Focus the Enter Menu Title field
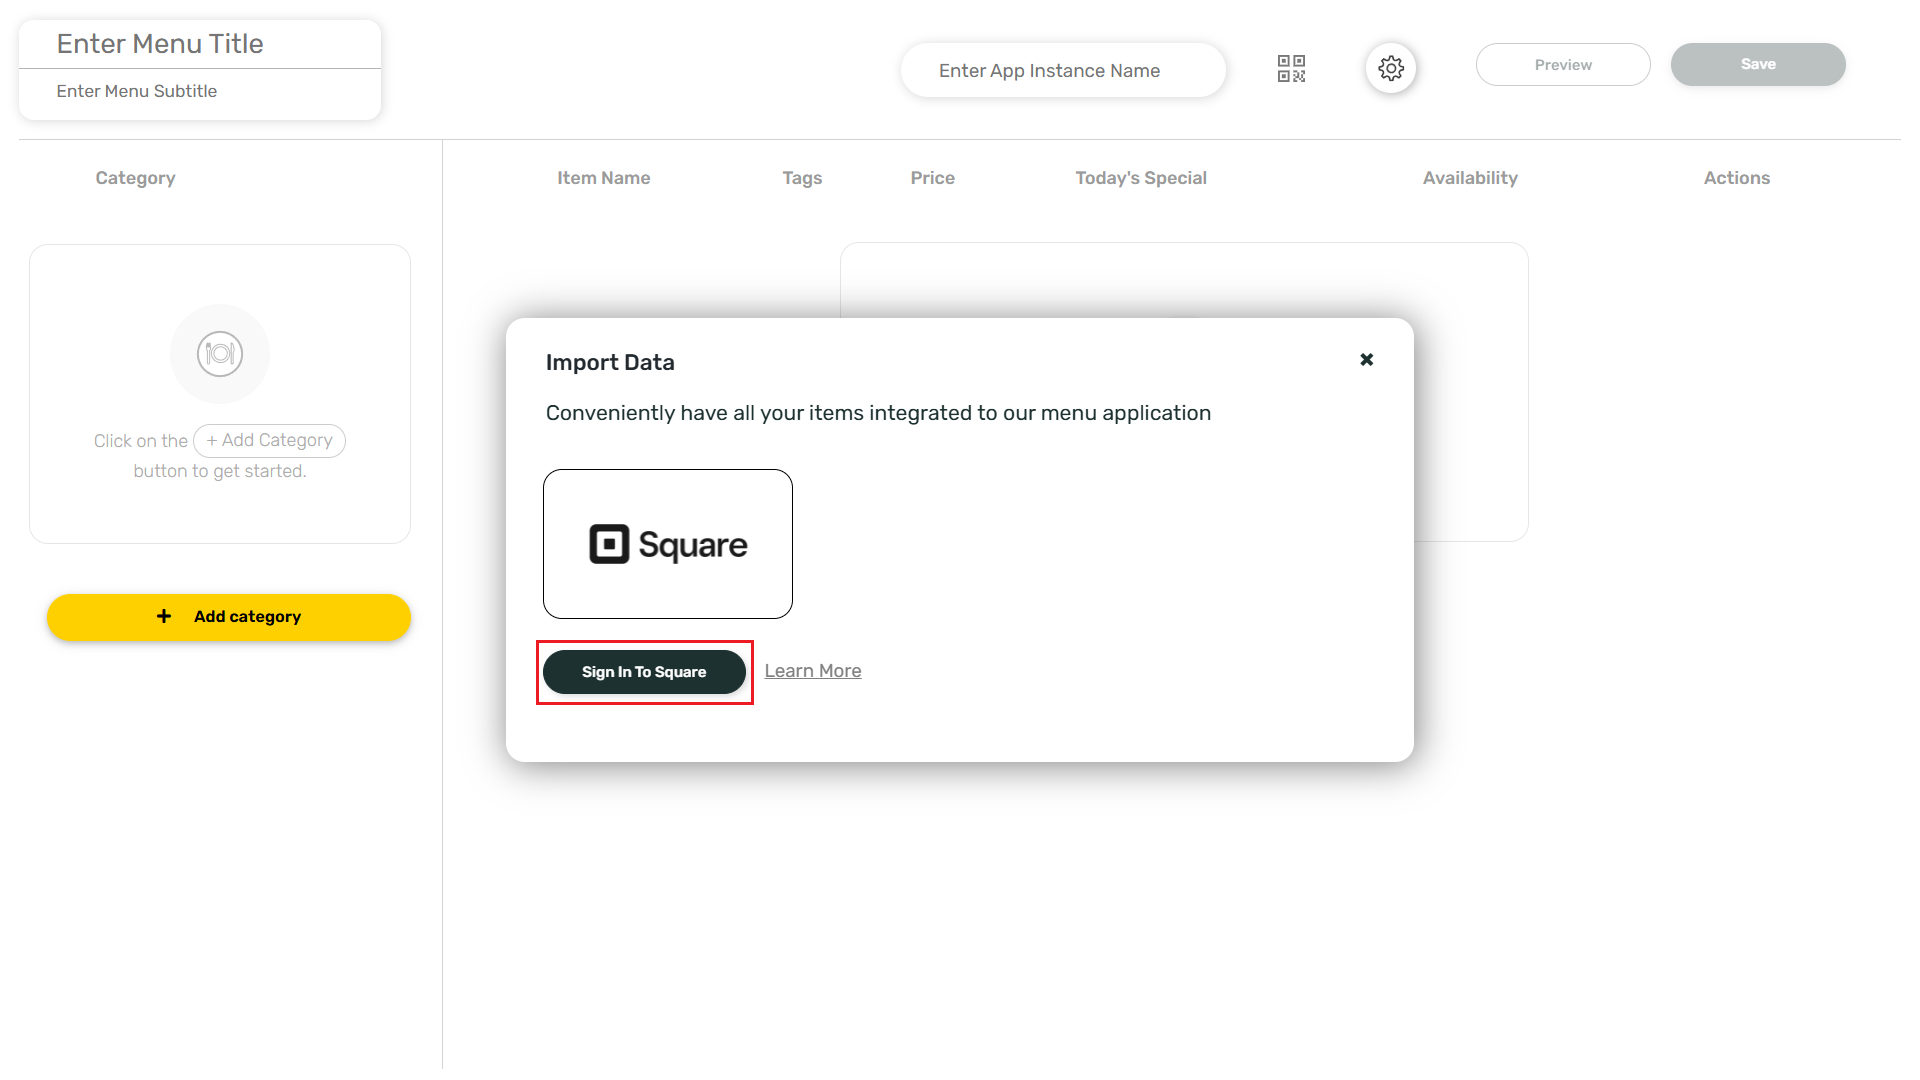 200,44
